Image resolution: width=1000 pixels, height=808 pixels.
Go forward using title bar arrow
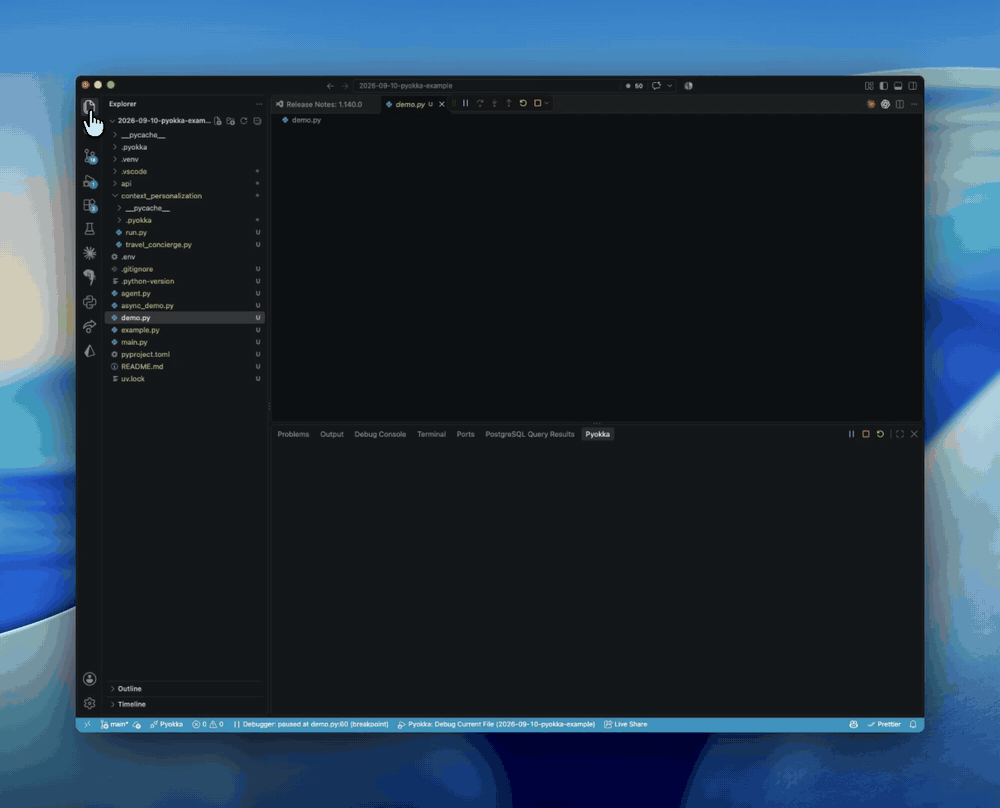pyautogui.click(x=345, y=85)
